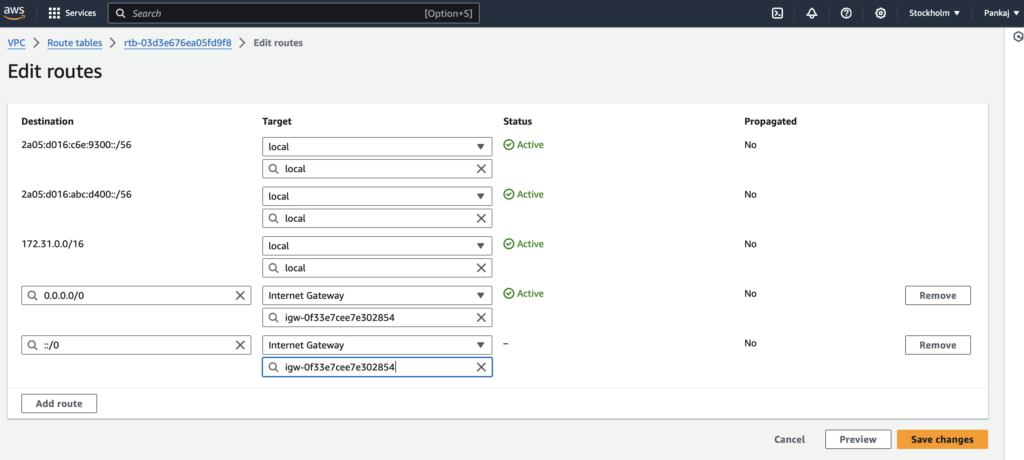Click the Preview button
1024x460 pixels.
click(x=857, y=440)
